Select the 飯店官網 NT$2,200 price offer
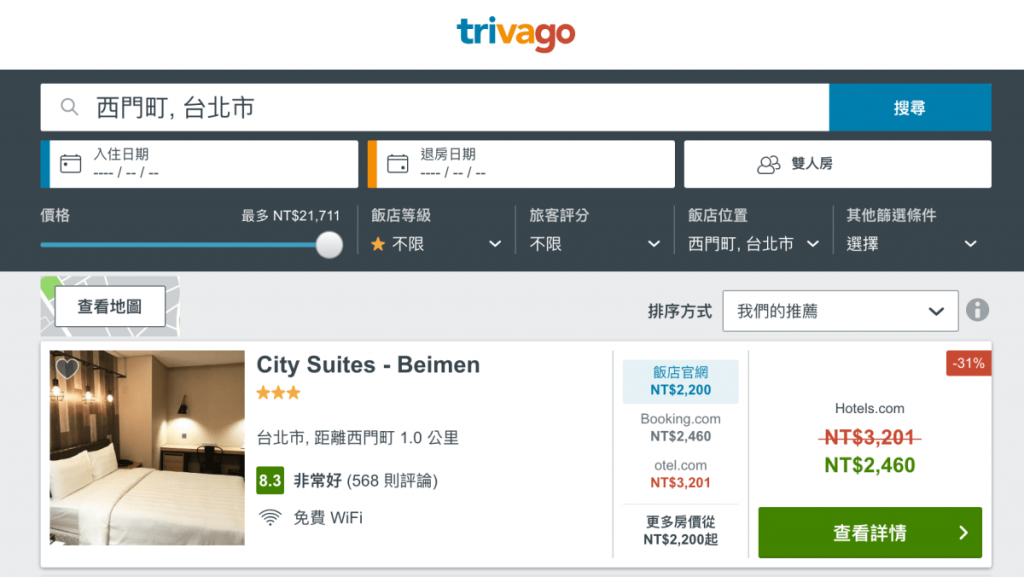Viewport: 1024px width, 577px height. (x=680, y=382)
